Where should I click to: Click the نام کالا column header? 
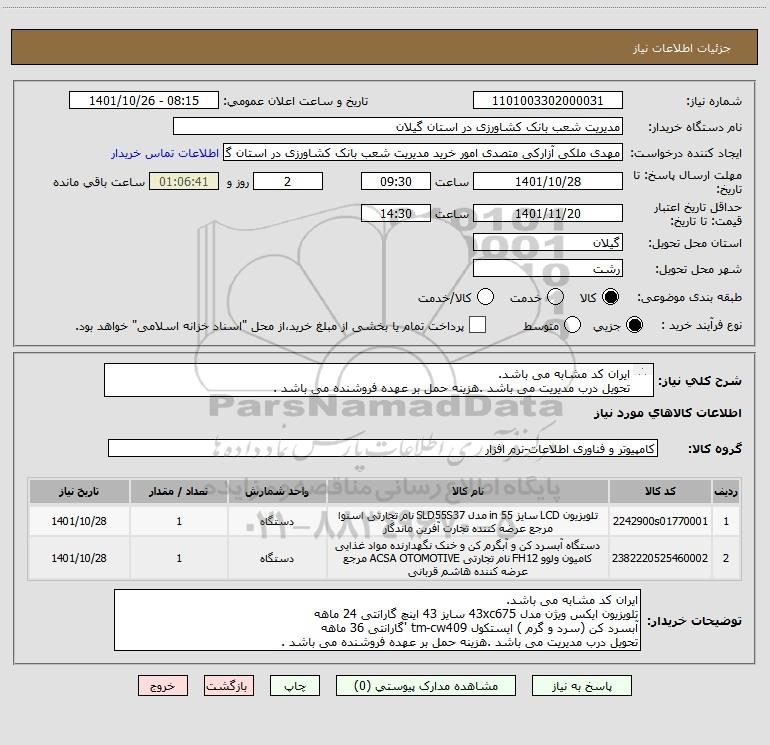[468, 491]
